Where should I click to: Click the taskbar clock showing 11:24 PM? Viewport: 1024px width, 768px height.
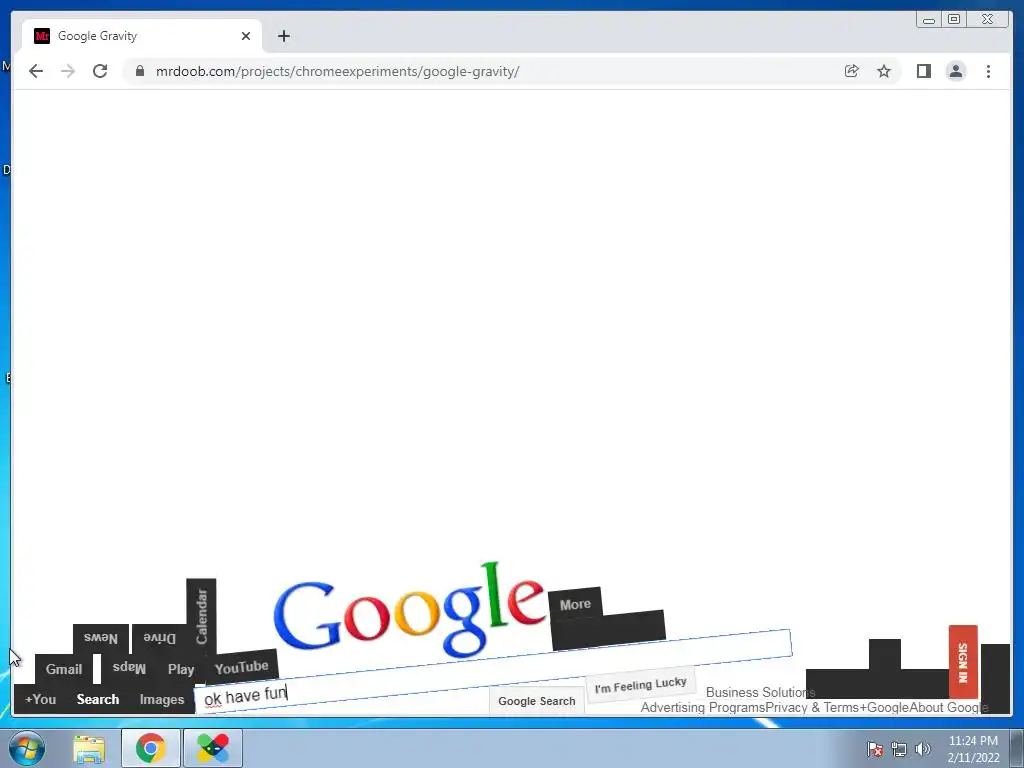pyautogui.click(x=973, y=749)
